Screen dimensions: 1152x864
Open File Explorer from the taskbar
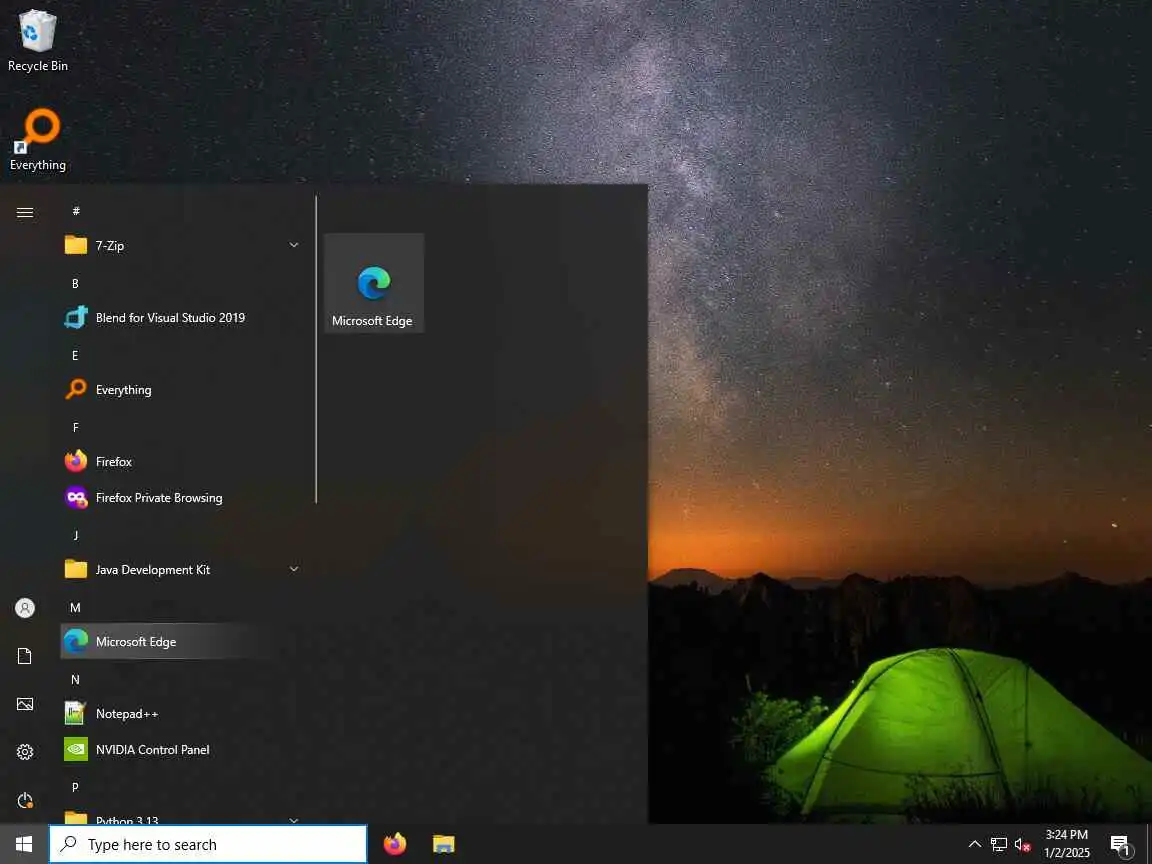[x=444, y=844]
